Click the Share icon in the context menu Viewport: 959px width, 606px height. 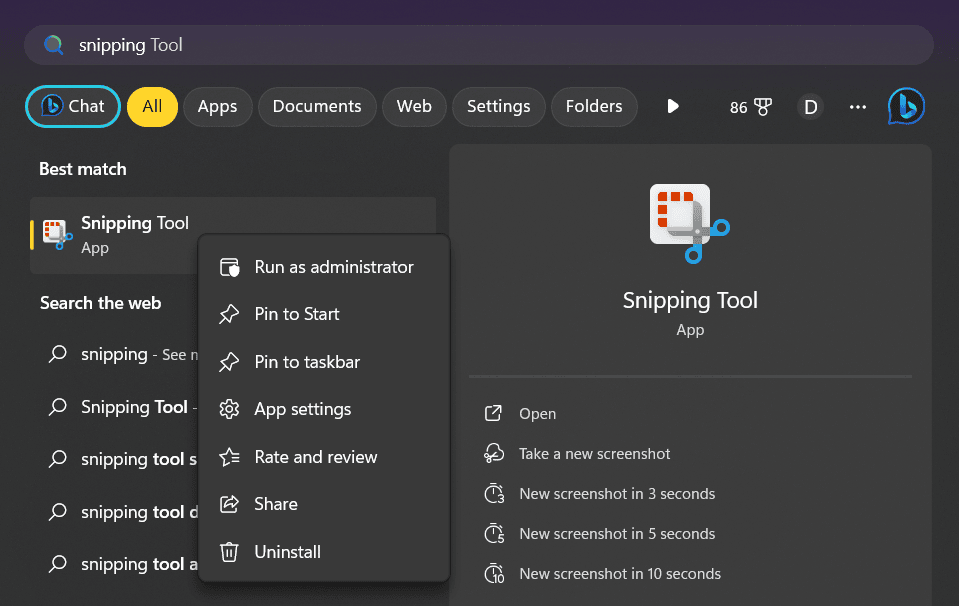230,504
